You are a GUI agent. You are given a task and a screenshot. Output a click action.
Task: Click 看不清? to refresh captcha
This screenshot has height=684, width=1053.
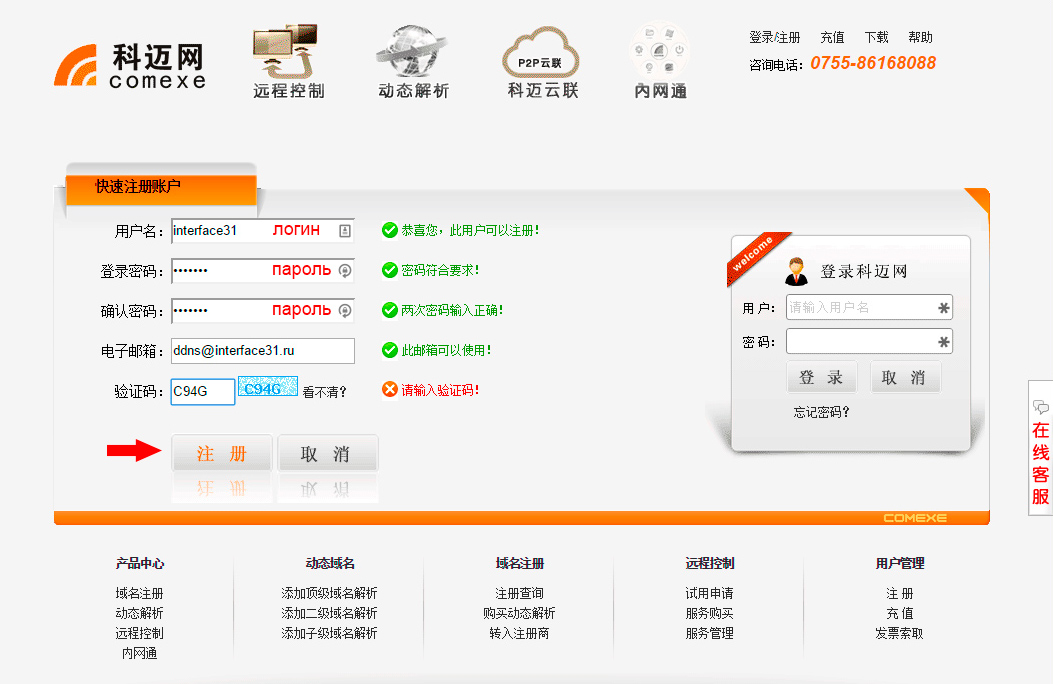(x=324, y=392)
